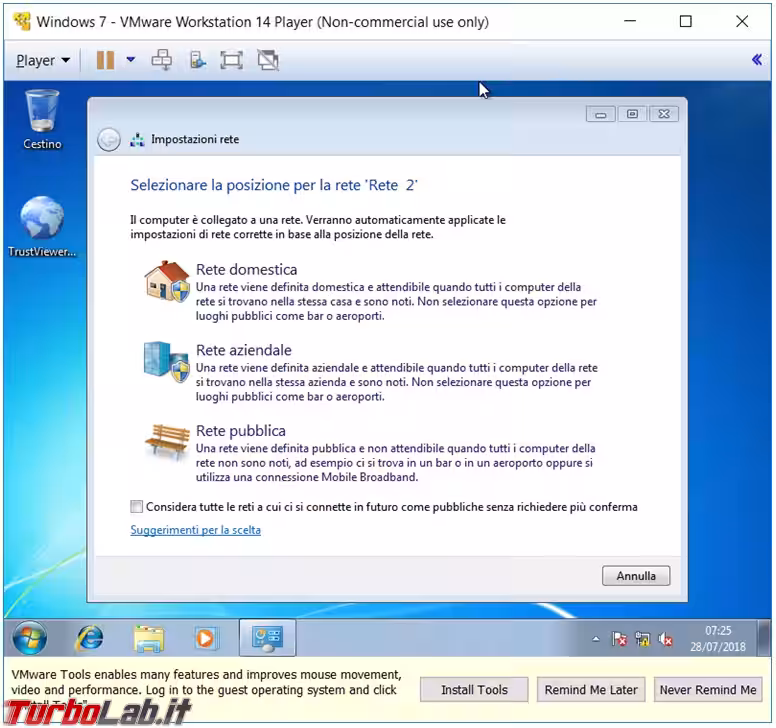Pause the virtual machine
This screenshot has width=776, height=728.
coord(105,60)
